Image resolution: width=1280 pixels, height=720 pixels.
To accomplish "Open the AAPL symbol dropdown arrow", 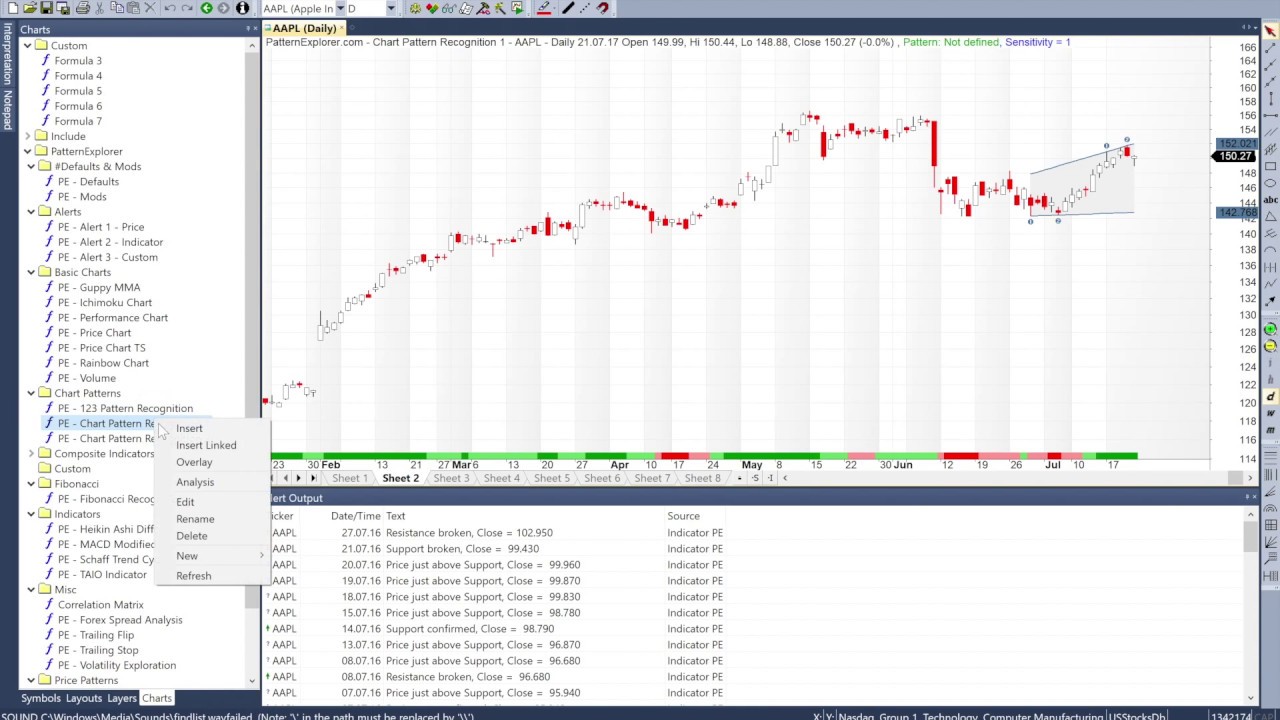I will coord(340,9).
